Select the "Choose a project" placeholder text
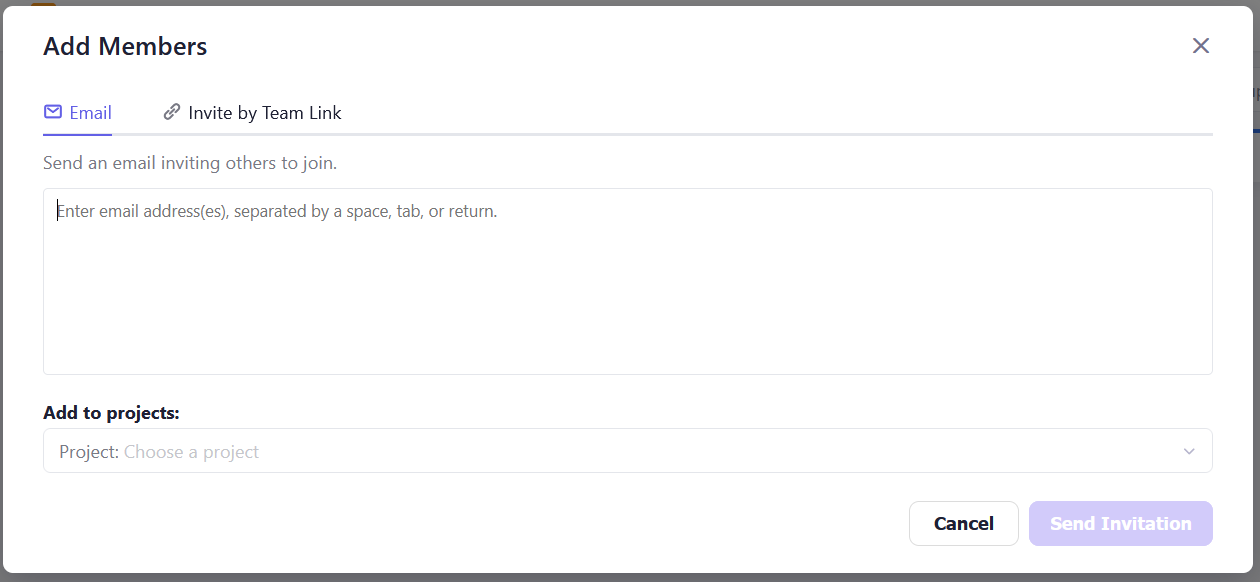Viewport: 1260px width, 582px height. (x=191, y=452)
